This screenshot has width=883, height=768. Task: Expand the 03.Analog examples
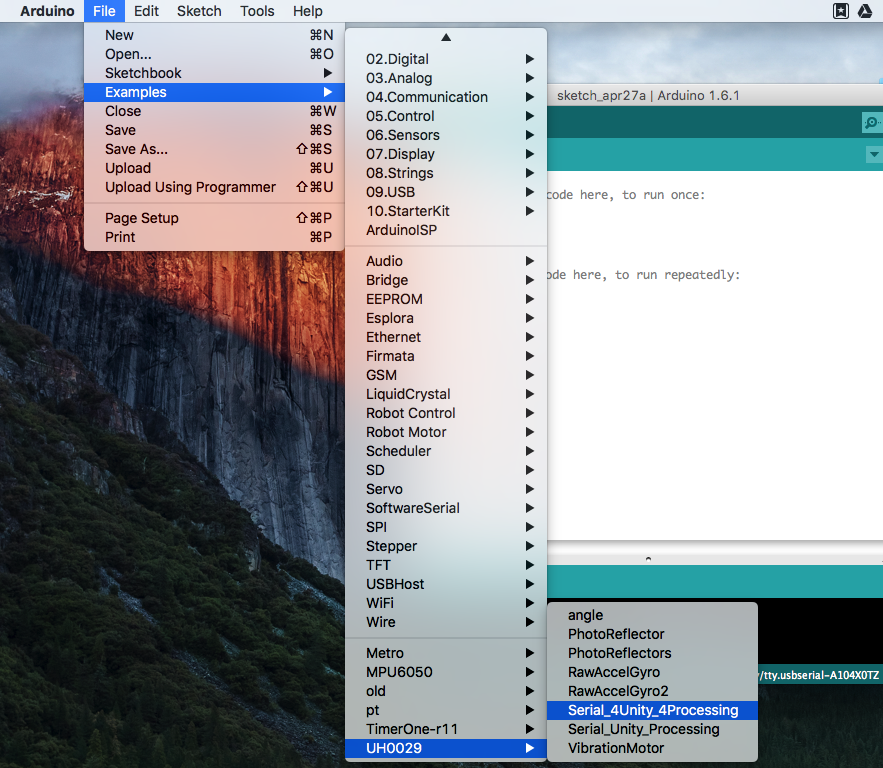pos(446,78)
